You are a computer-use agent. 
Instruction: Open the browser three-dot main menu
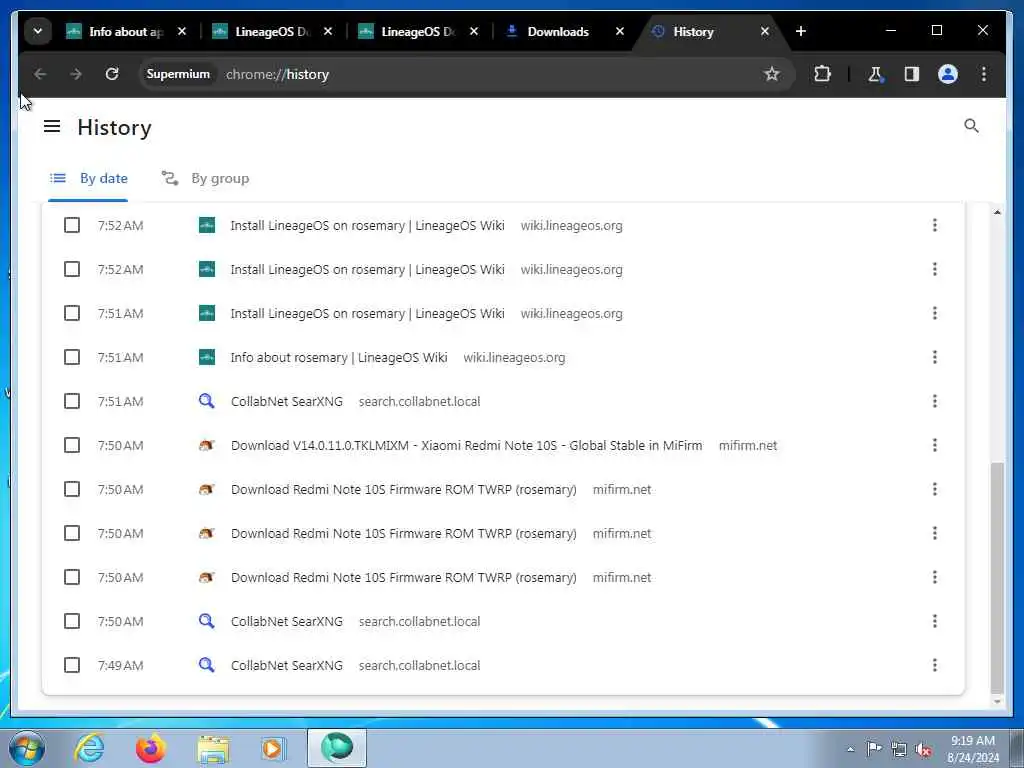(984, 74)
